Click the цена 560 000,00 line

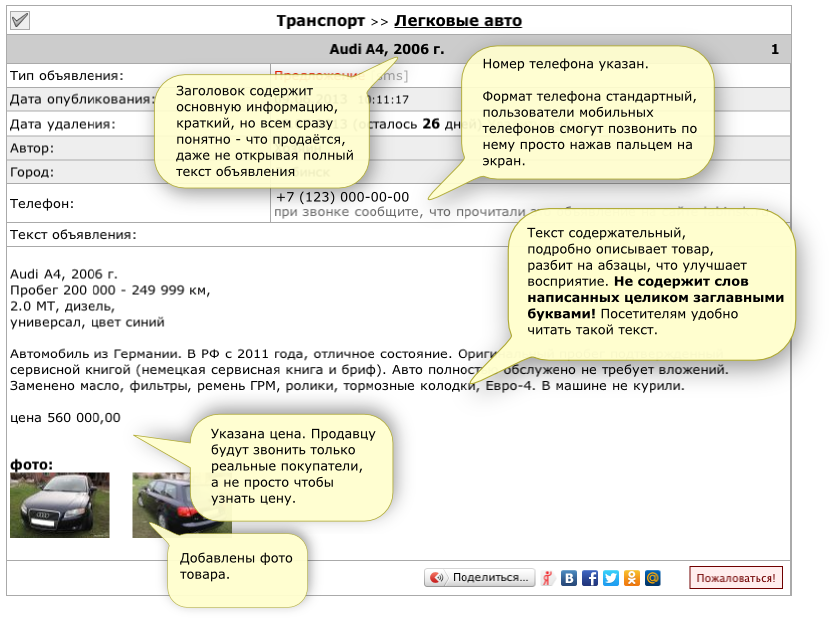(65, 418)
